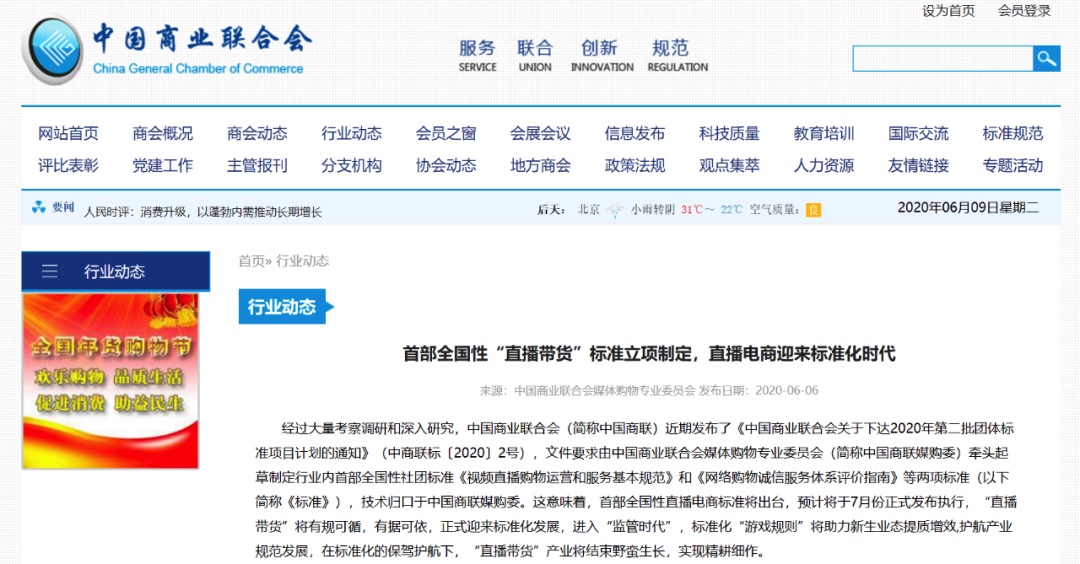The height and width of the screenshot is (564, 1080).
Task: Open the 服务 SERVICE header item
Action: (x=477, y=55)
